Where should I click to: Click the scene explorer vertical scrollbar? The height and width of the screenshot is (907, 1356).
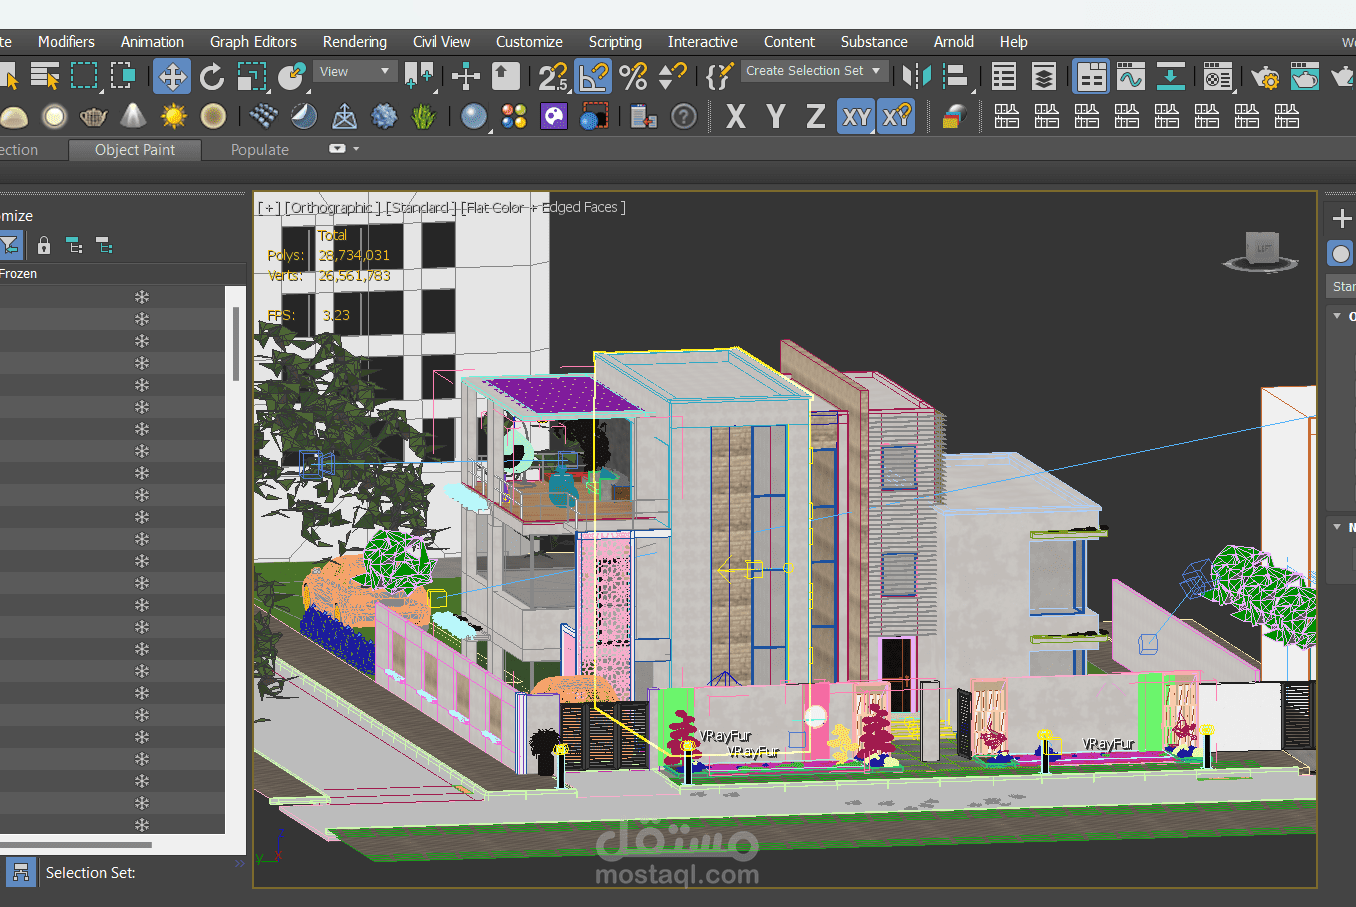tap(236, 345)
